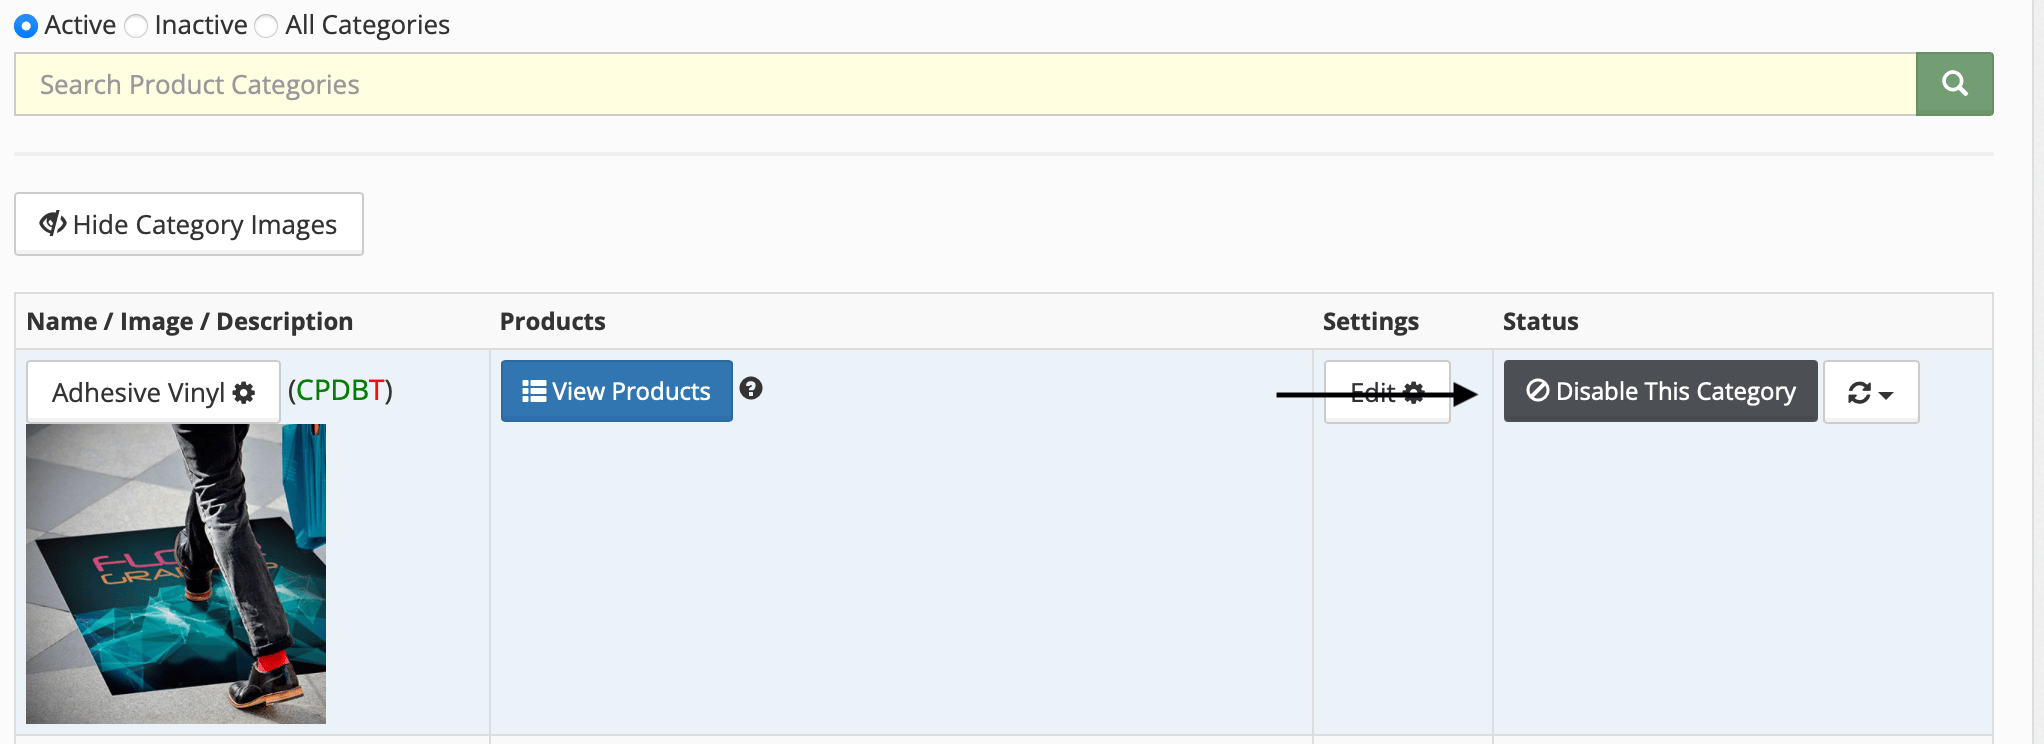This screenshot has width=2044, height=744.
Task: Select the Active radio button
Action: tap(26, 26)
